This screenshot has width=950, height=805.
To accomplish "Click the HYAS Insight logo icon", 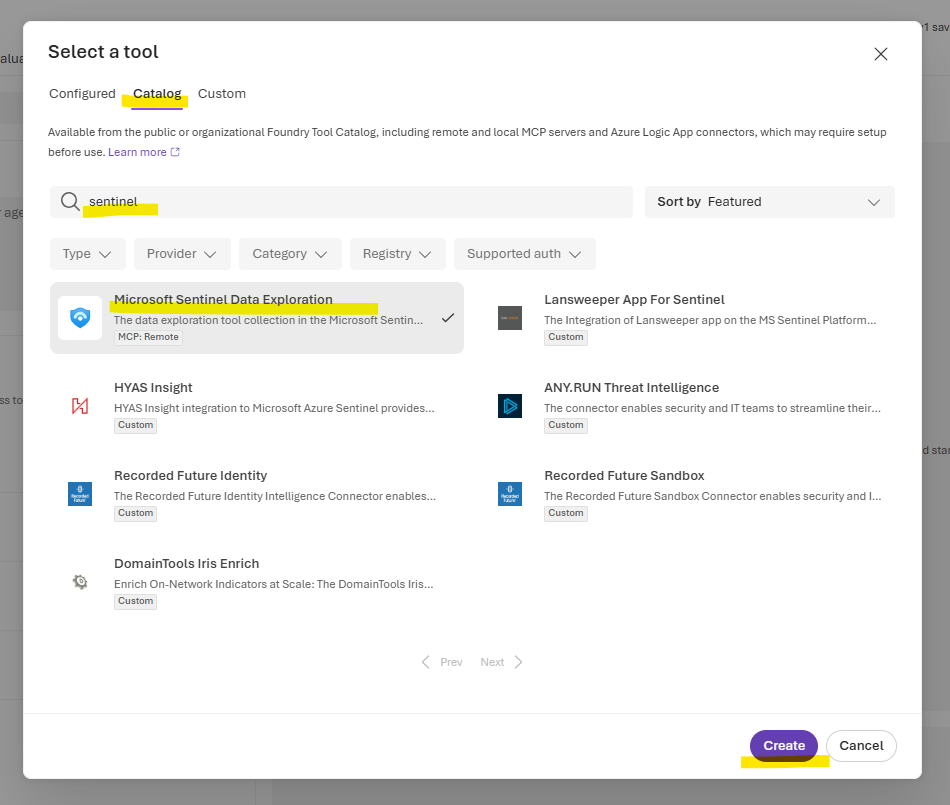I will (80, 406).
